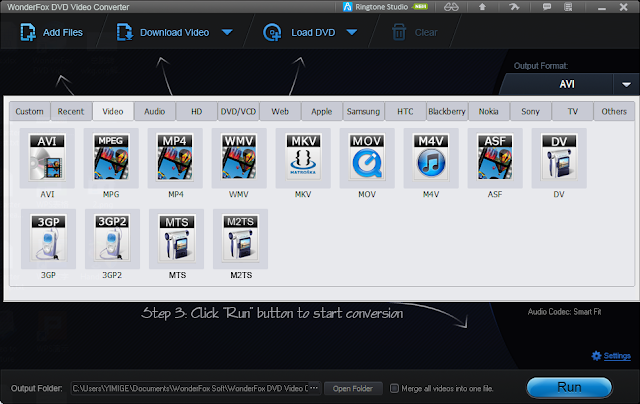Screen dimensions: 640x404
Task: Switch to the TV tab
Action: (x=573, y=111)
